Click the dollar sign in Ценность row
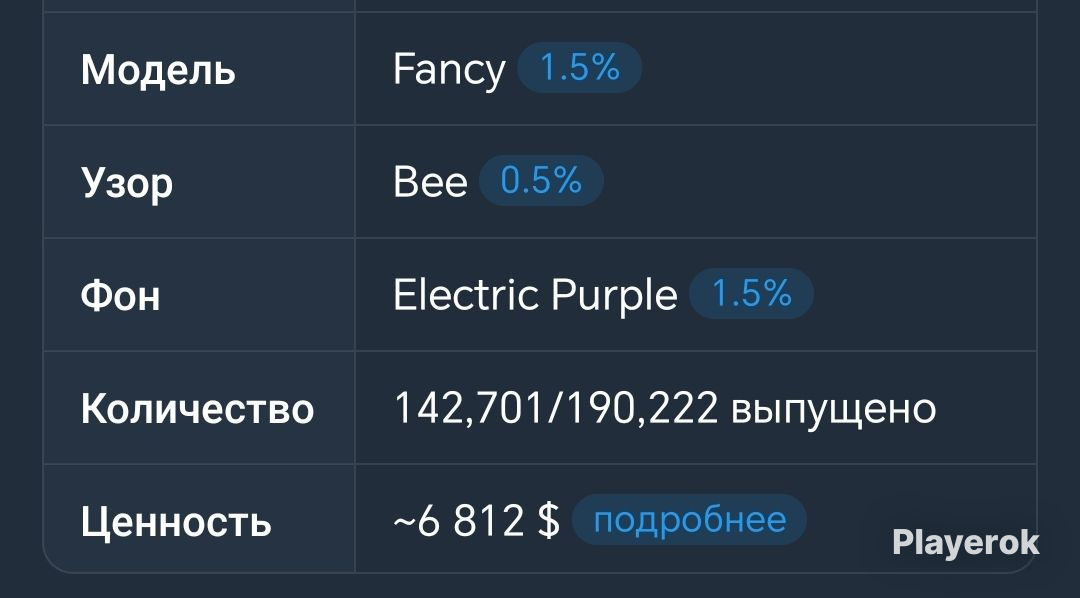The width and height of the screenshot is (1080, 598). click(x=548, y=520)
